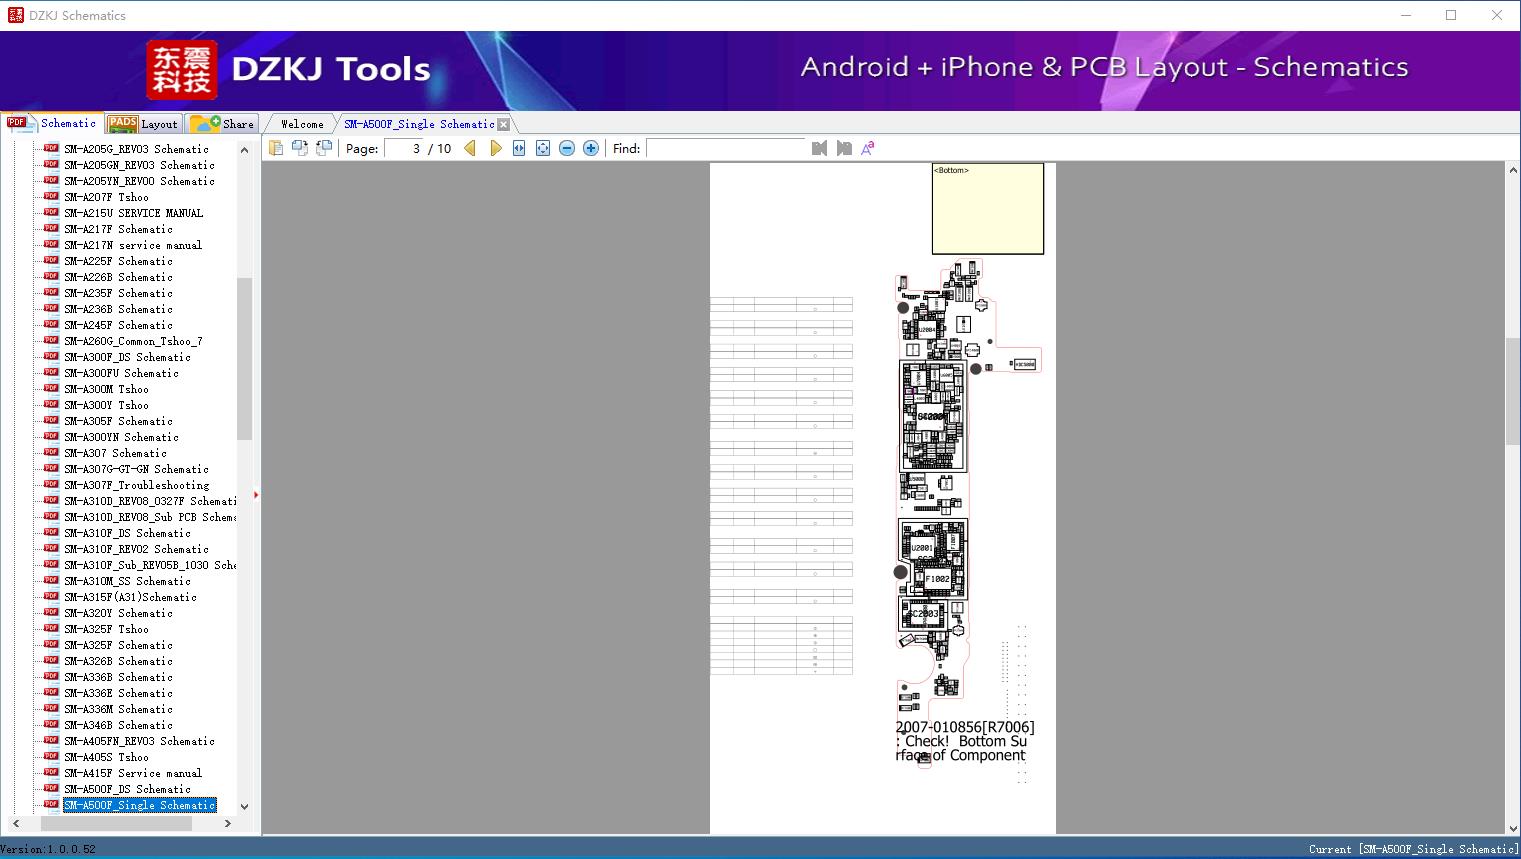Toggle the match case search option icon
This screenshot has height=859, width=1521.
(x=868, y=148)
